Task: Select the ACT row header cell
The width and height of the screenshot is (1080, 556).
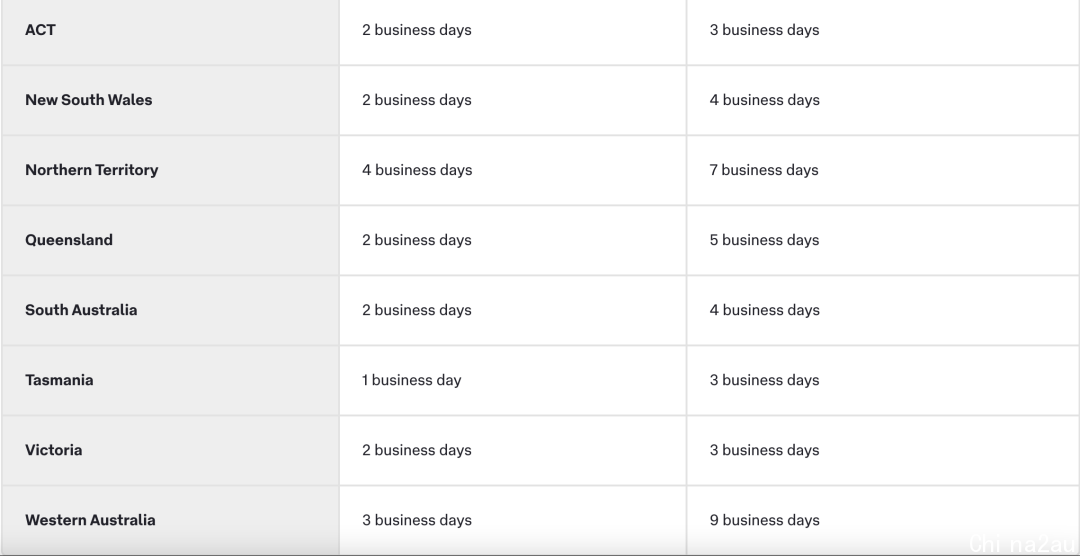Action: 170,32
